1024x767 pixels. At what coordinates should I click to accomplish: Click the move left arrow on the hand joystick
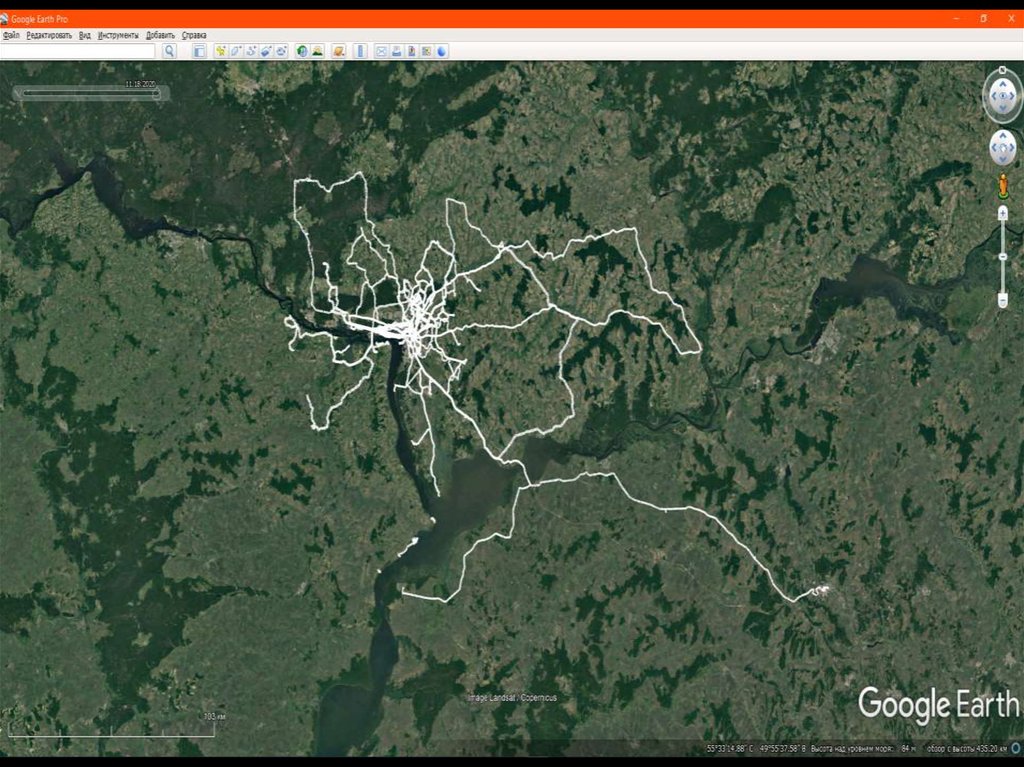click(994, 147)
